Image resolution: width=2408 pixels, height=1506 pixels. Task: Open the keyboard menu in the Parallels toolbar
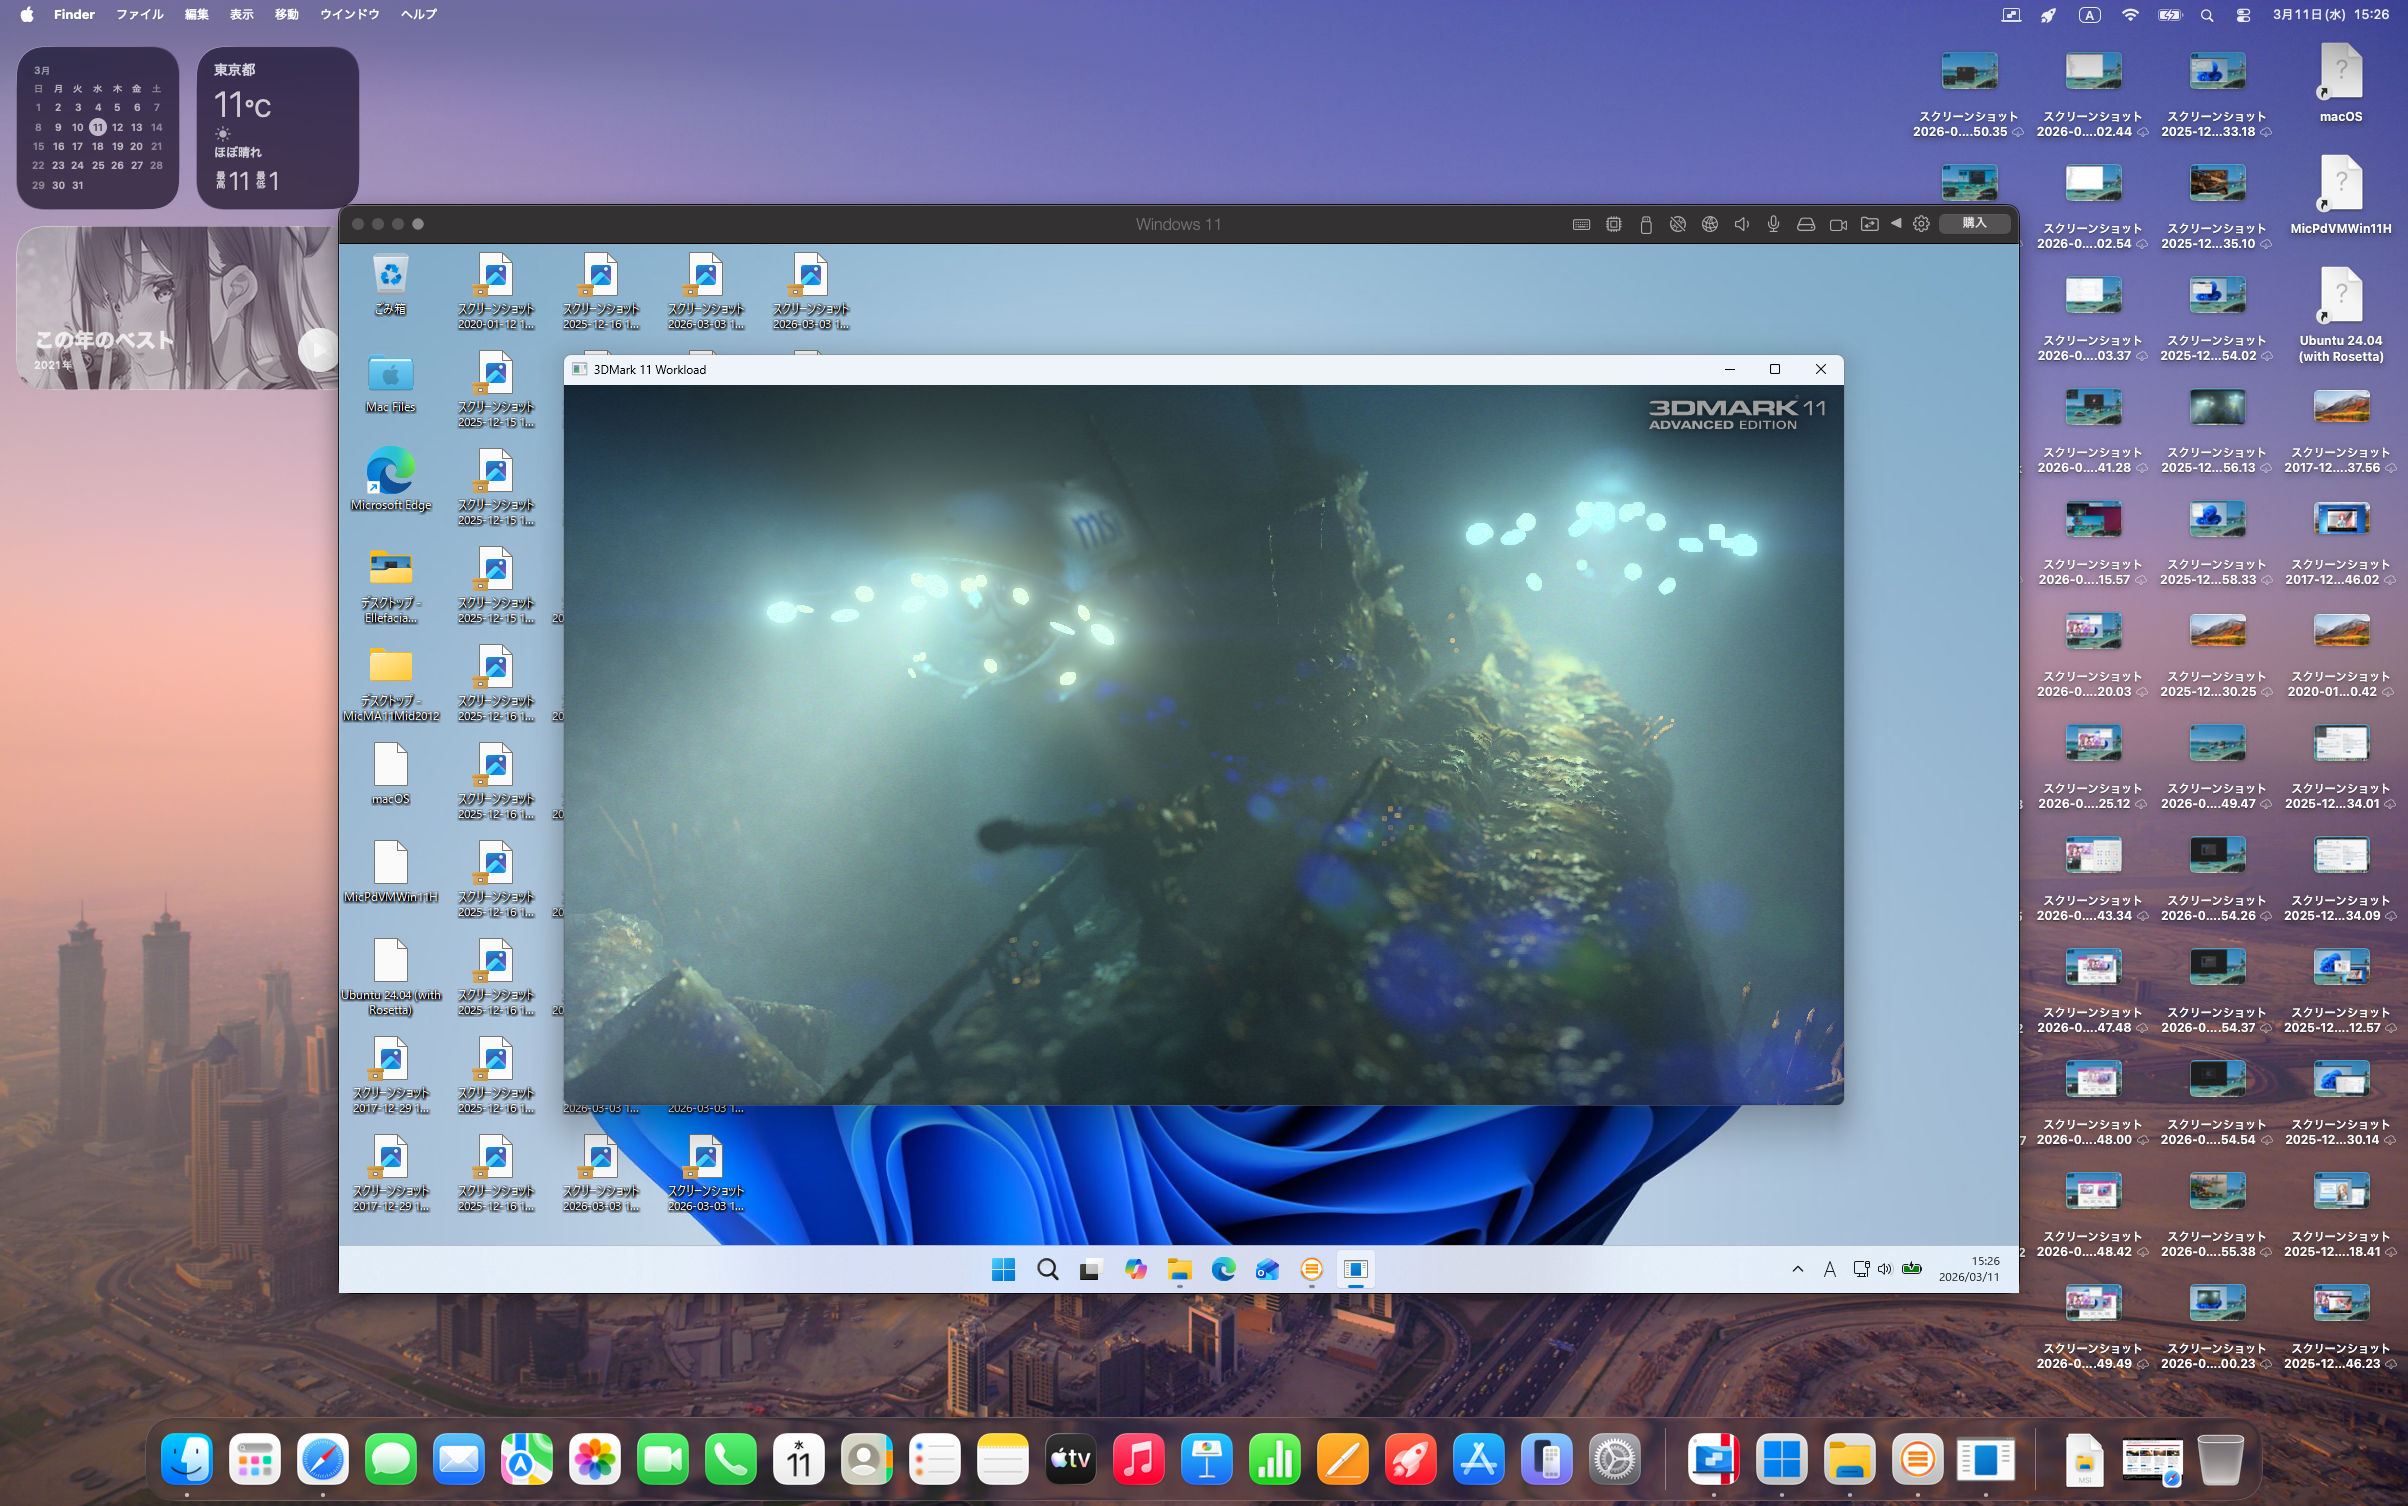[x=1581, y=225]
